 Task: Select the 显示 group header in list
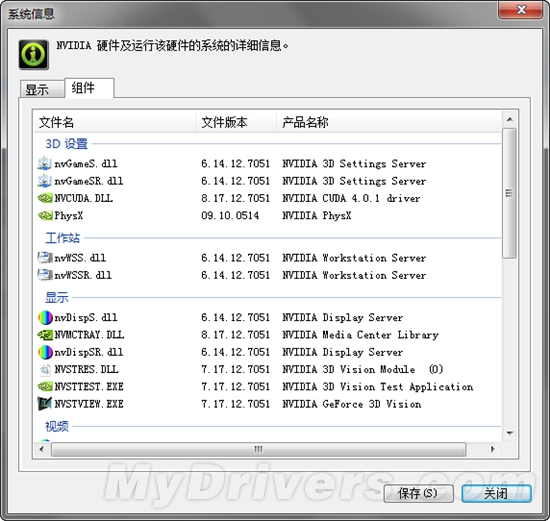(57, 298)
